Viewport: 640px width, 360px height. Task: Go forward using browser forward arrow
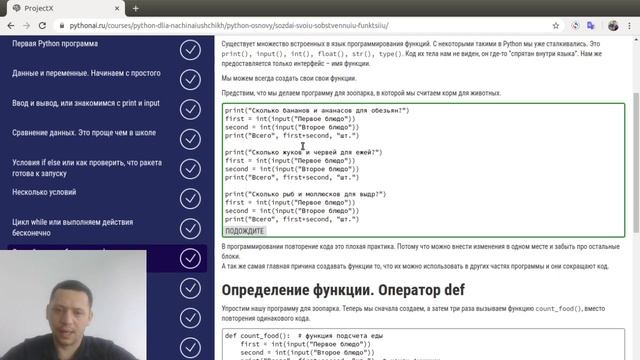point(27,26)
